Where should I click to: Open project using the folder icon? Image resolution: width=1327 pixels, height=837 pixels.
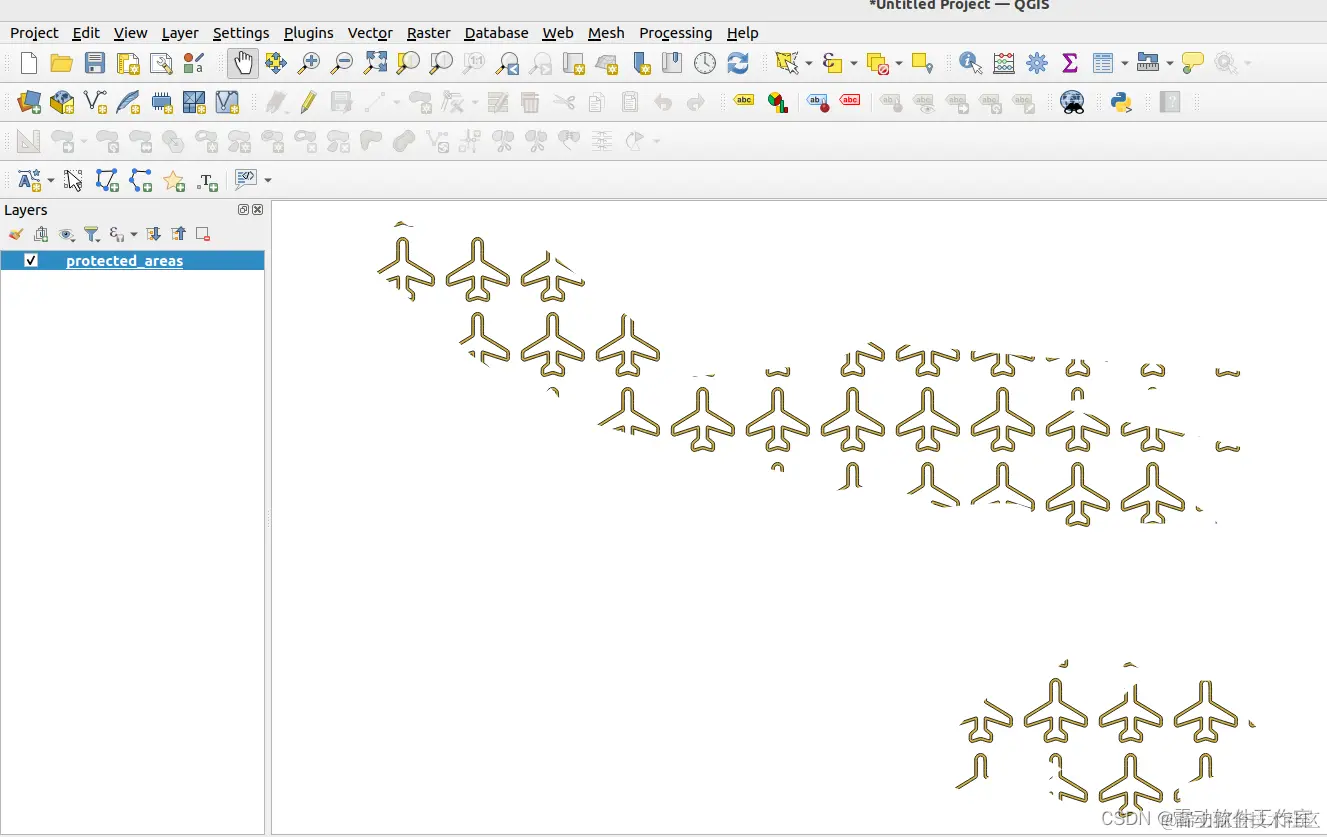(x=61, y=64)
